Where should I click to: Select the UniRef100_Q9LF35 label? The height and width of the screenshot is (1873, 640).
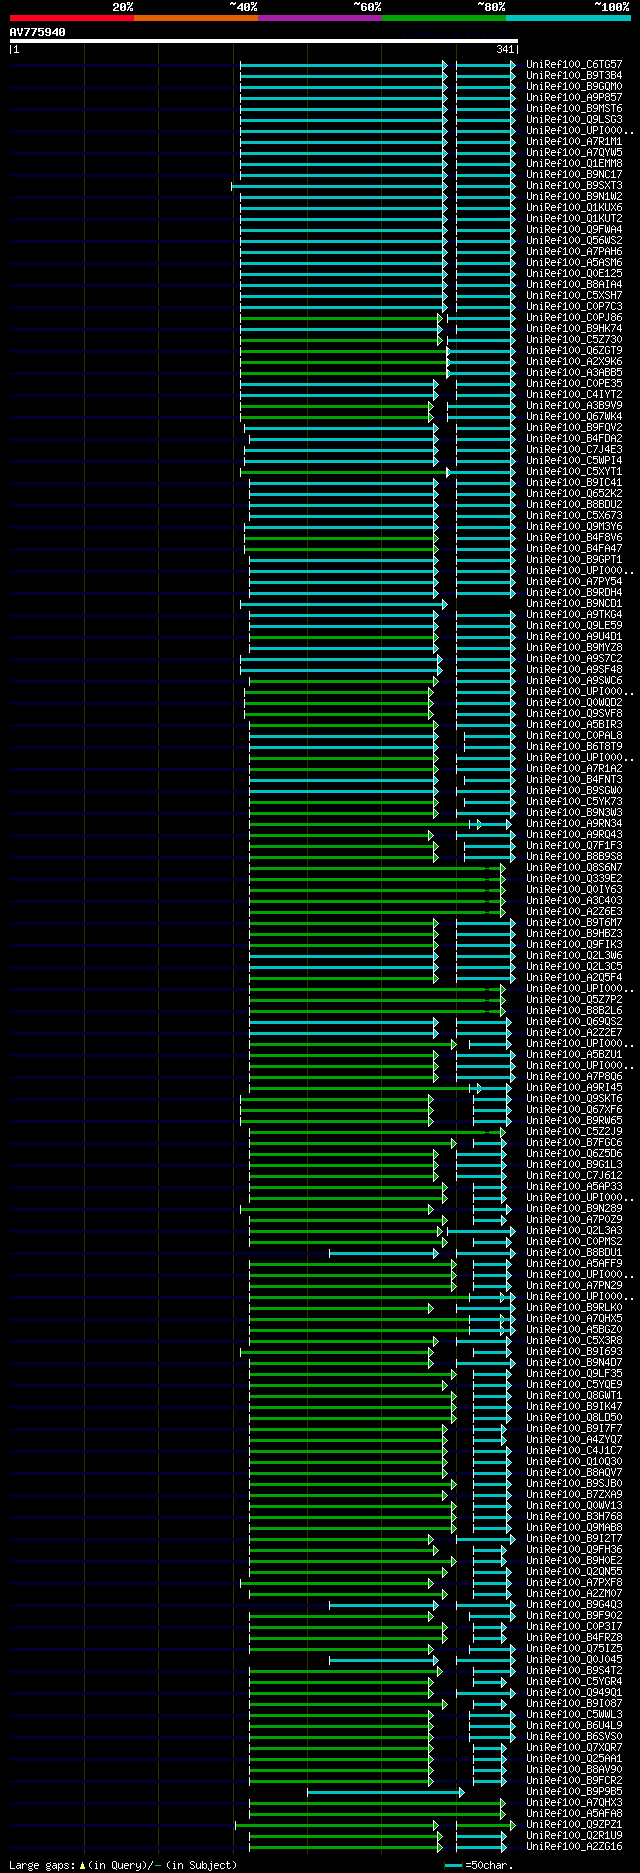pyautogui.click(x=574, y=1373)
